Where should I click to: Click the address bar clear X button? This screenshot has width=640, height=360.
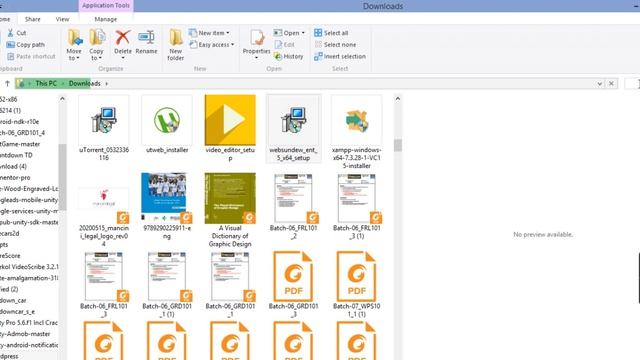[x=611, y=84]
